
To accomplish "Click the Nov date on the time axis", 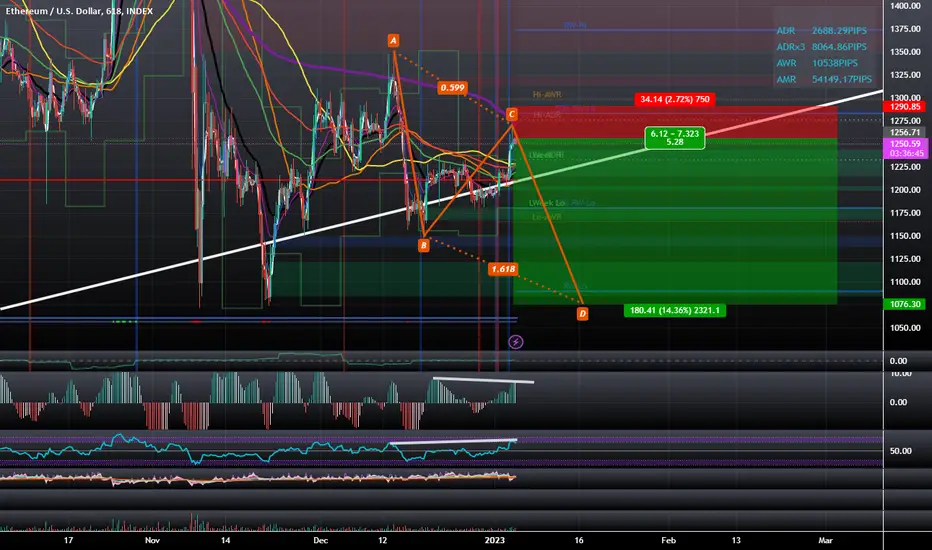I will (152, 540).
